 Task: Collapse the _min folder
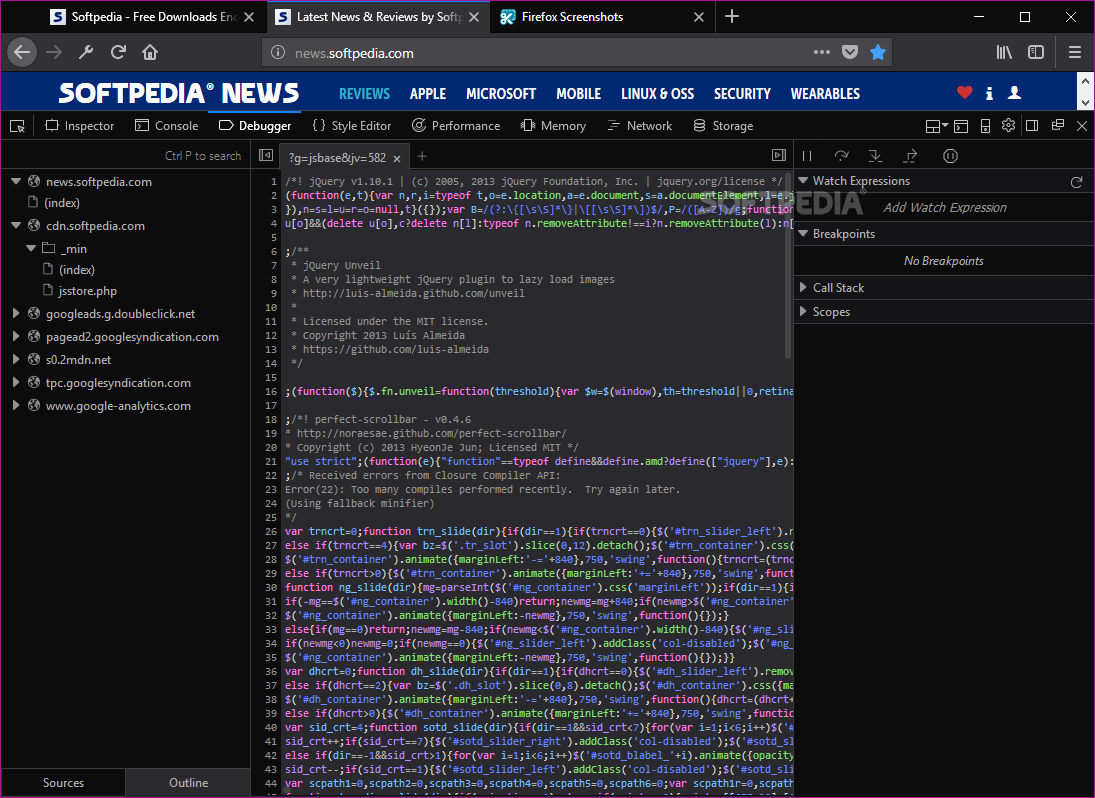coord(31,248)
